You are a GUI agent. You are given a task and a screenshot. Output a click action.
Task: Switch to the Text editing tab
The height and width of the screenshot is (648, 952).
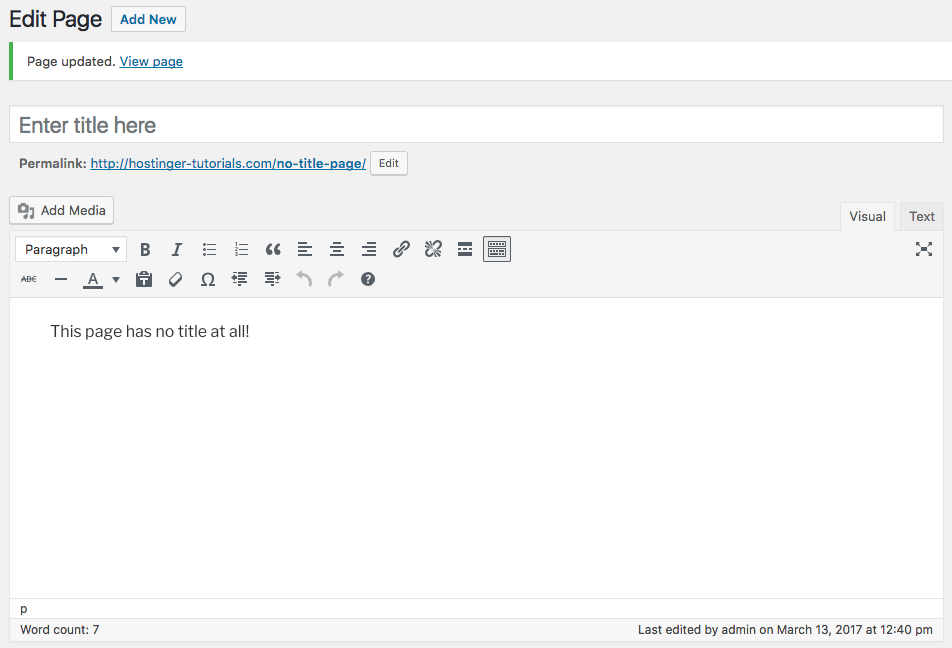[x=920, y=216]
